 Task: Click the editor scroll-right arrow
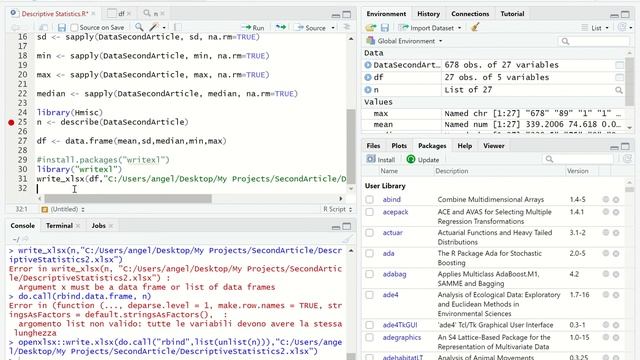point(340,198)
